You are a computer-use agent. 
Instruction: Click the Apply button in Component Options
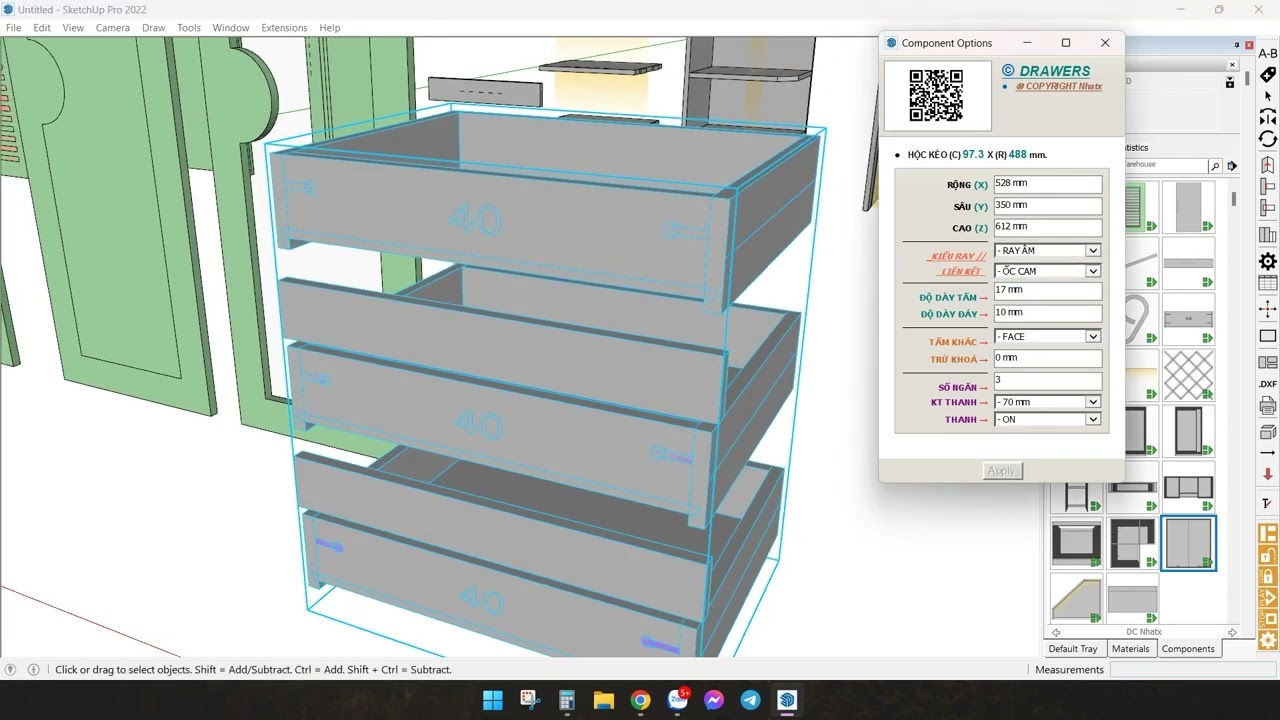coord(1001,471)
